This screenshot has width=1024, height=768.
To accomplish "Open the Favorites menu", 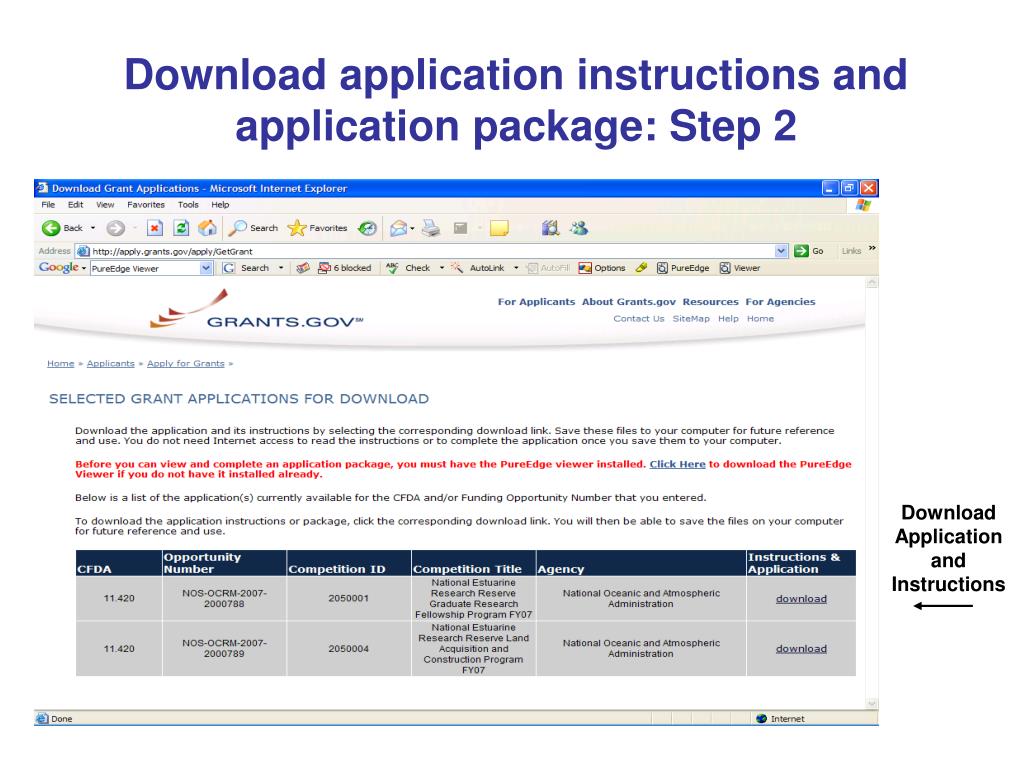I will coord(146,205).
